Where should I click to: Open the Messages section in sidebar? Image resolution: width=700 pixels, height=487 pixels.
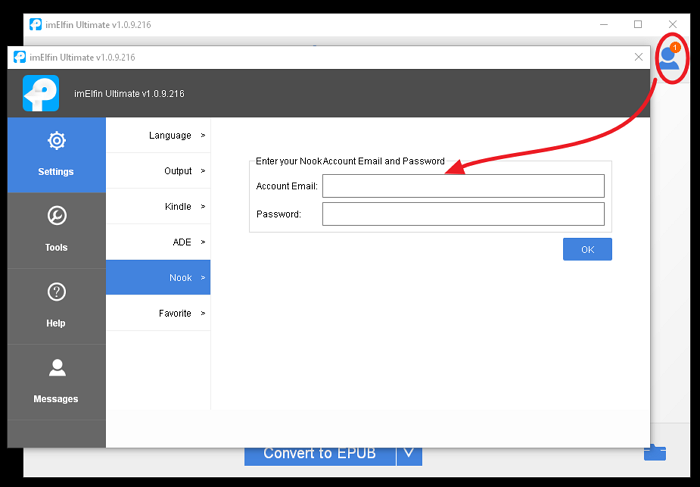coord(56,382)
